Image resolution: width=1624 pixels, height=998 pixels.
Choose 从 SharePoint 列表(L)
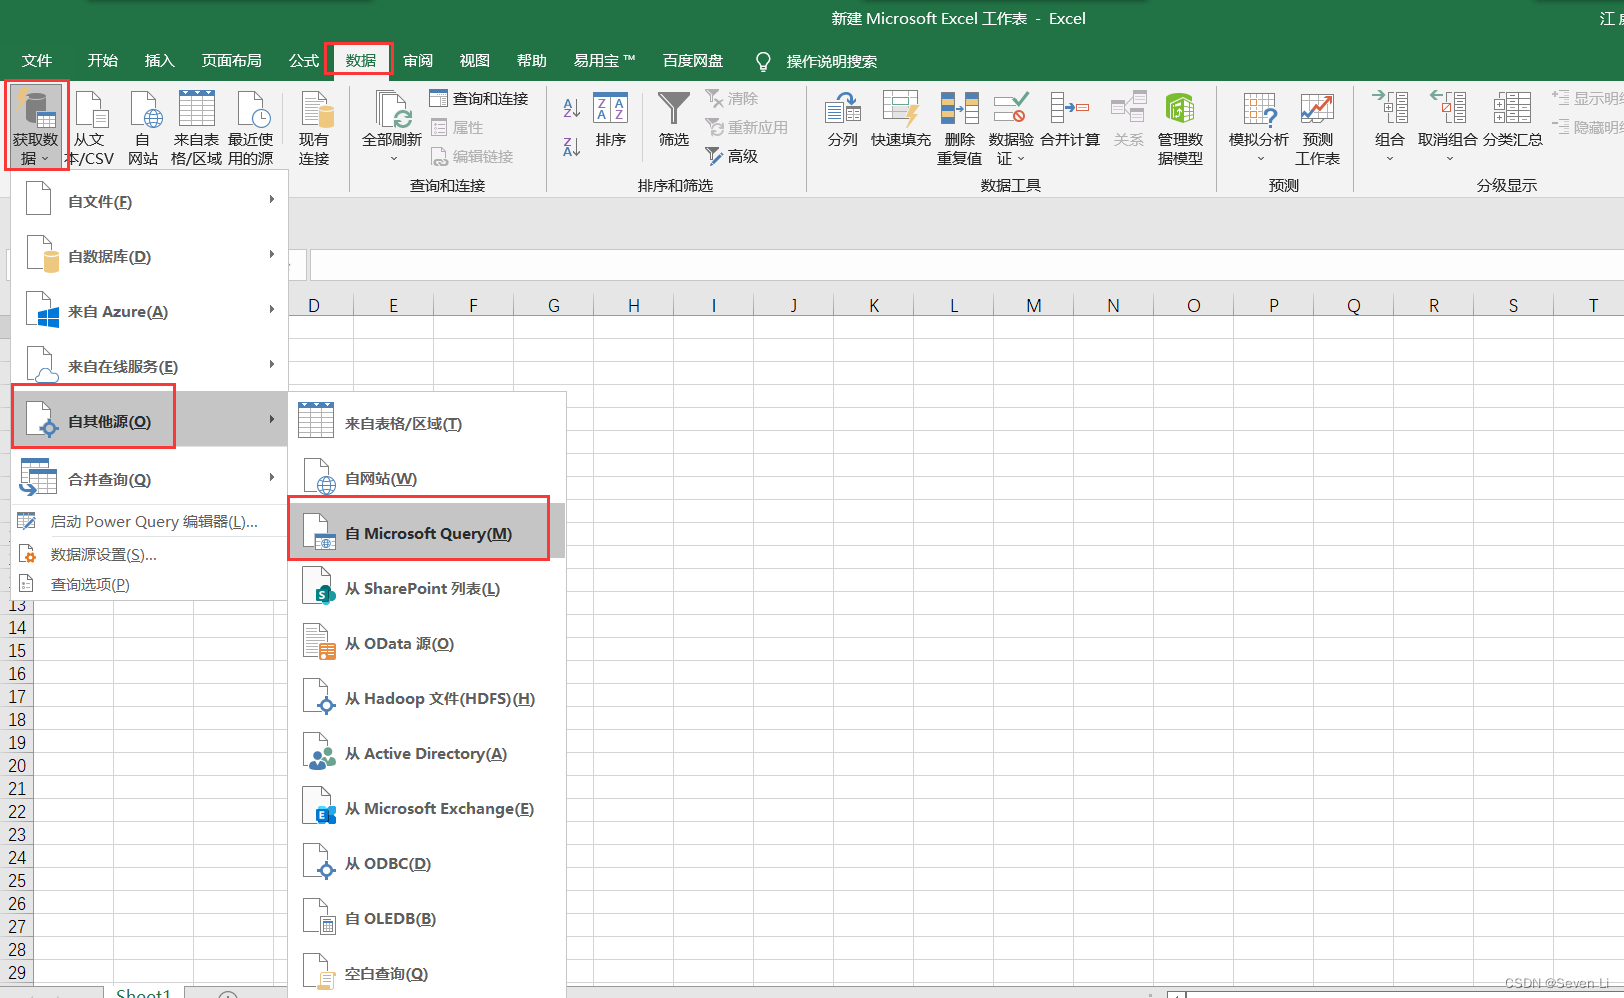[427, 588]
